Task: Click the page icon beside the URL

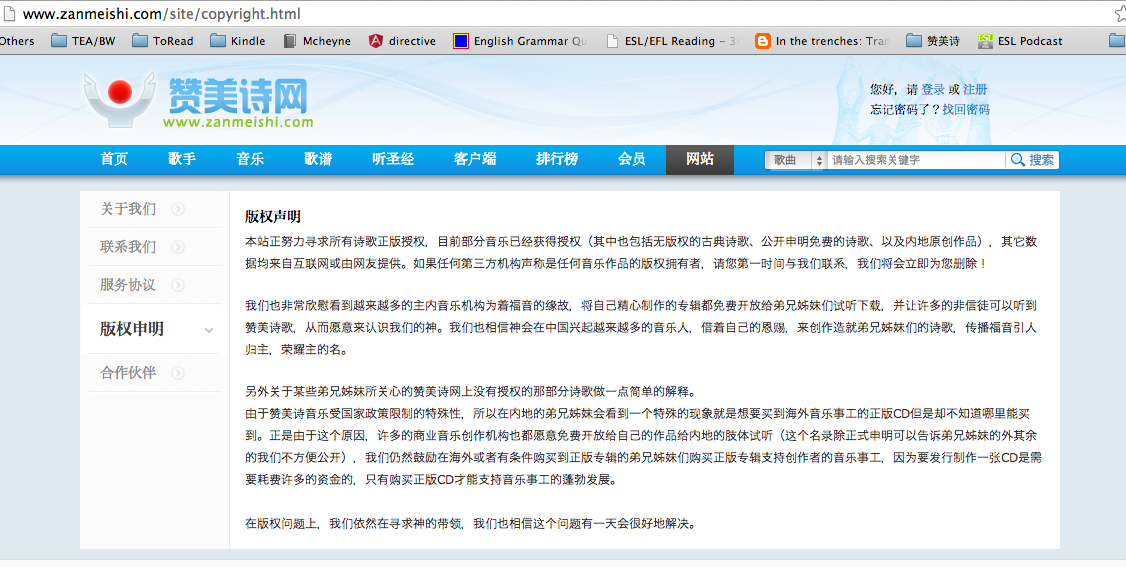Action: coord(9,14)
